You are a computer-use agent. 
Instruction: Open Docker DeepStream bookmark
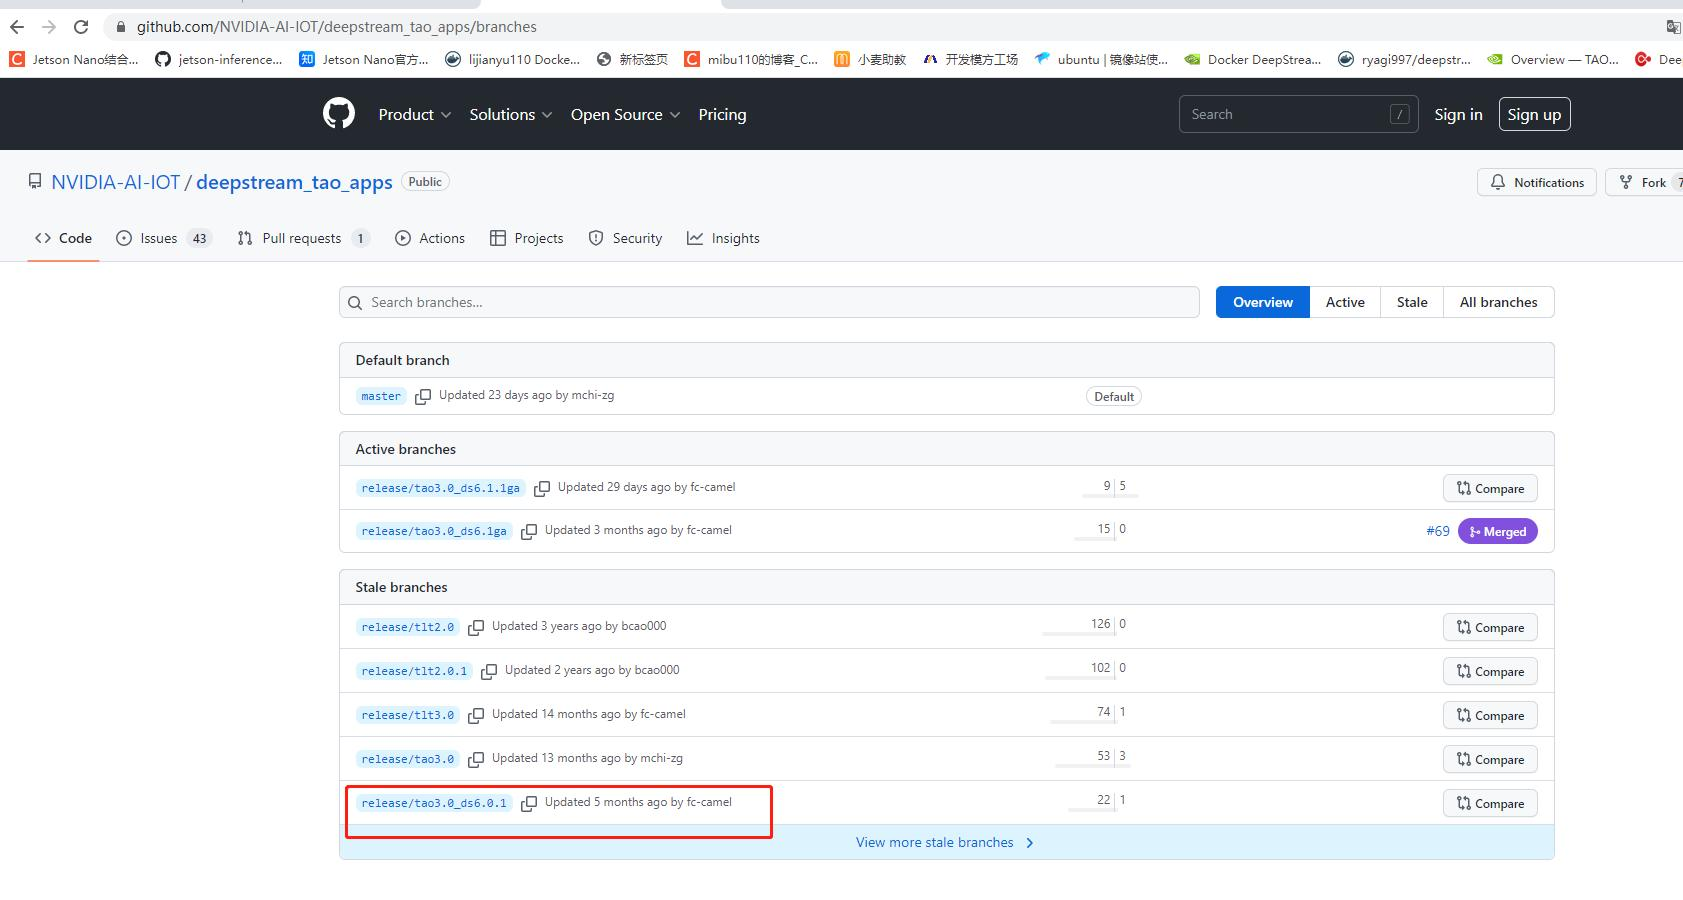pos(1253,60)
